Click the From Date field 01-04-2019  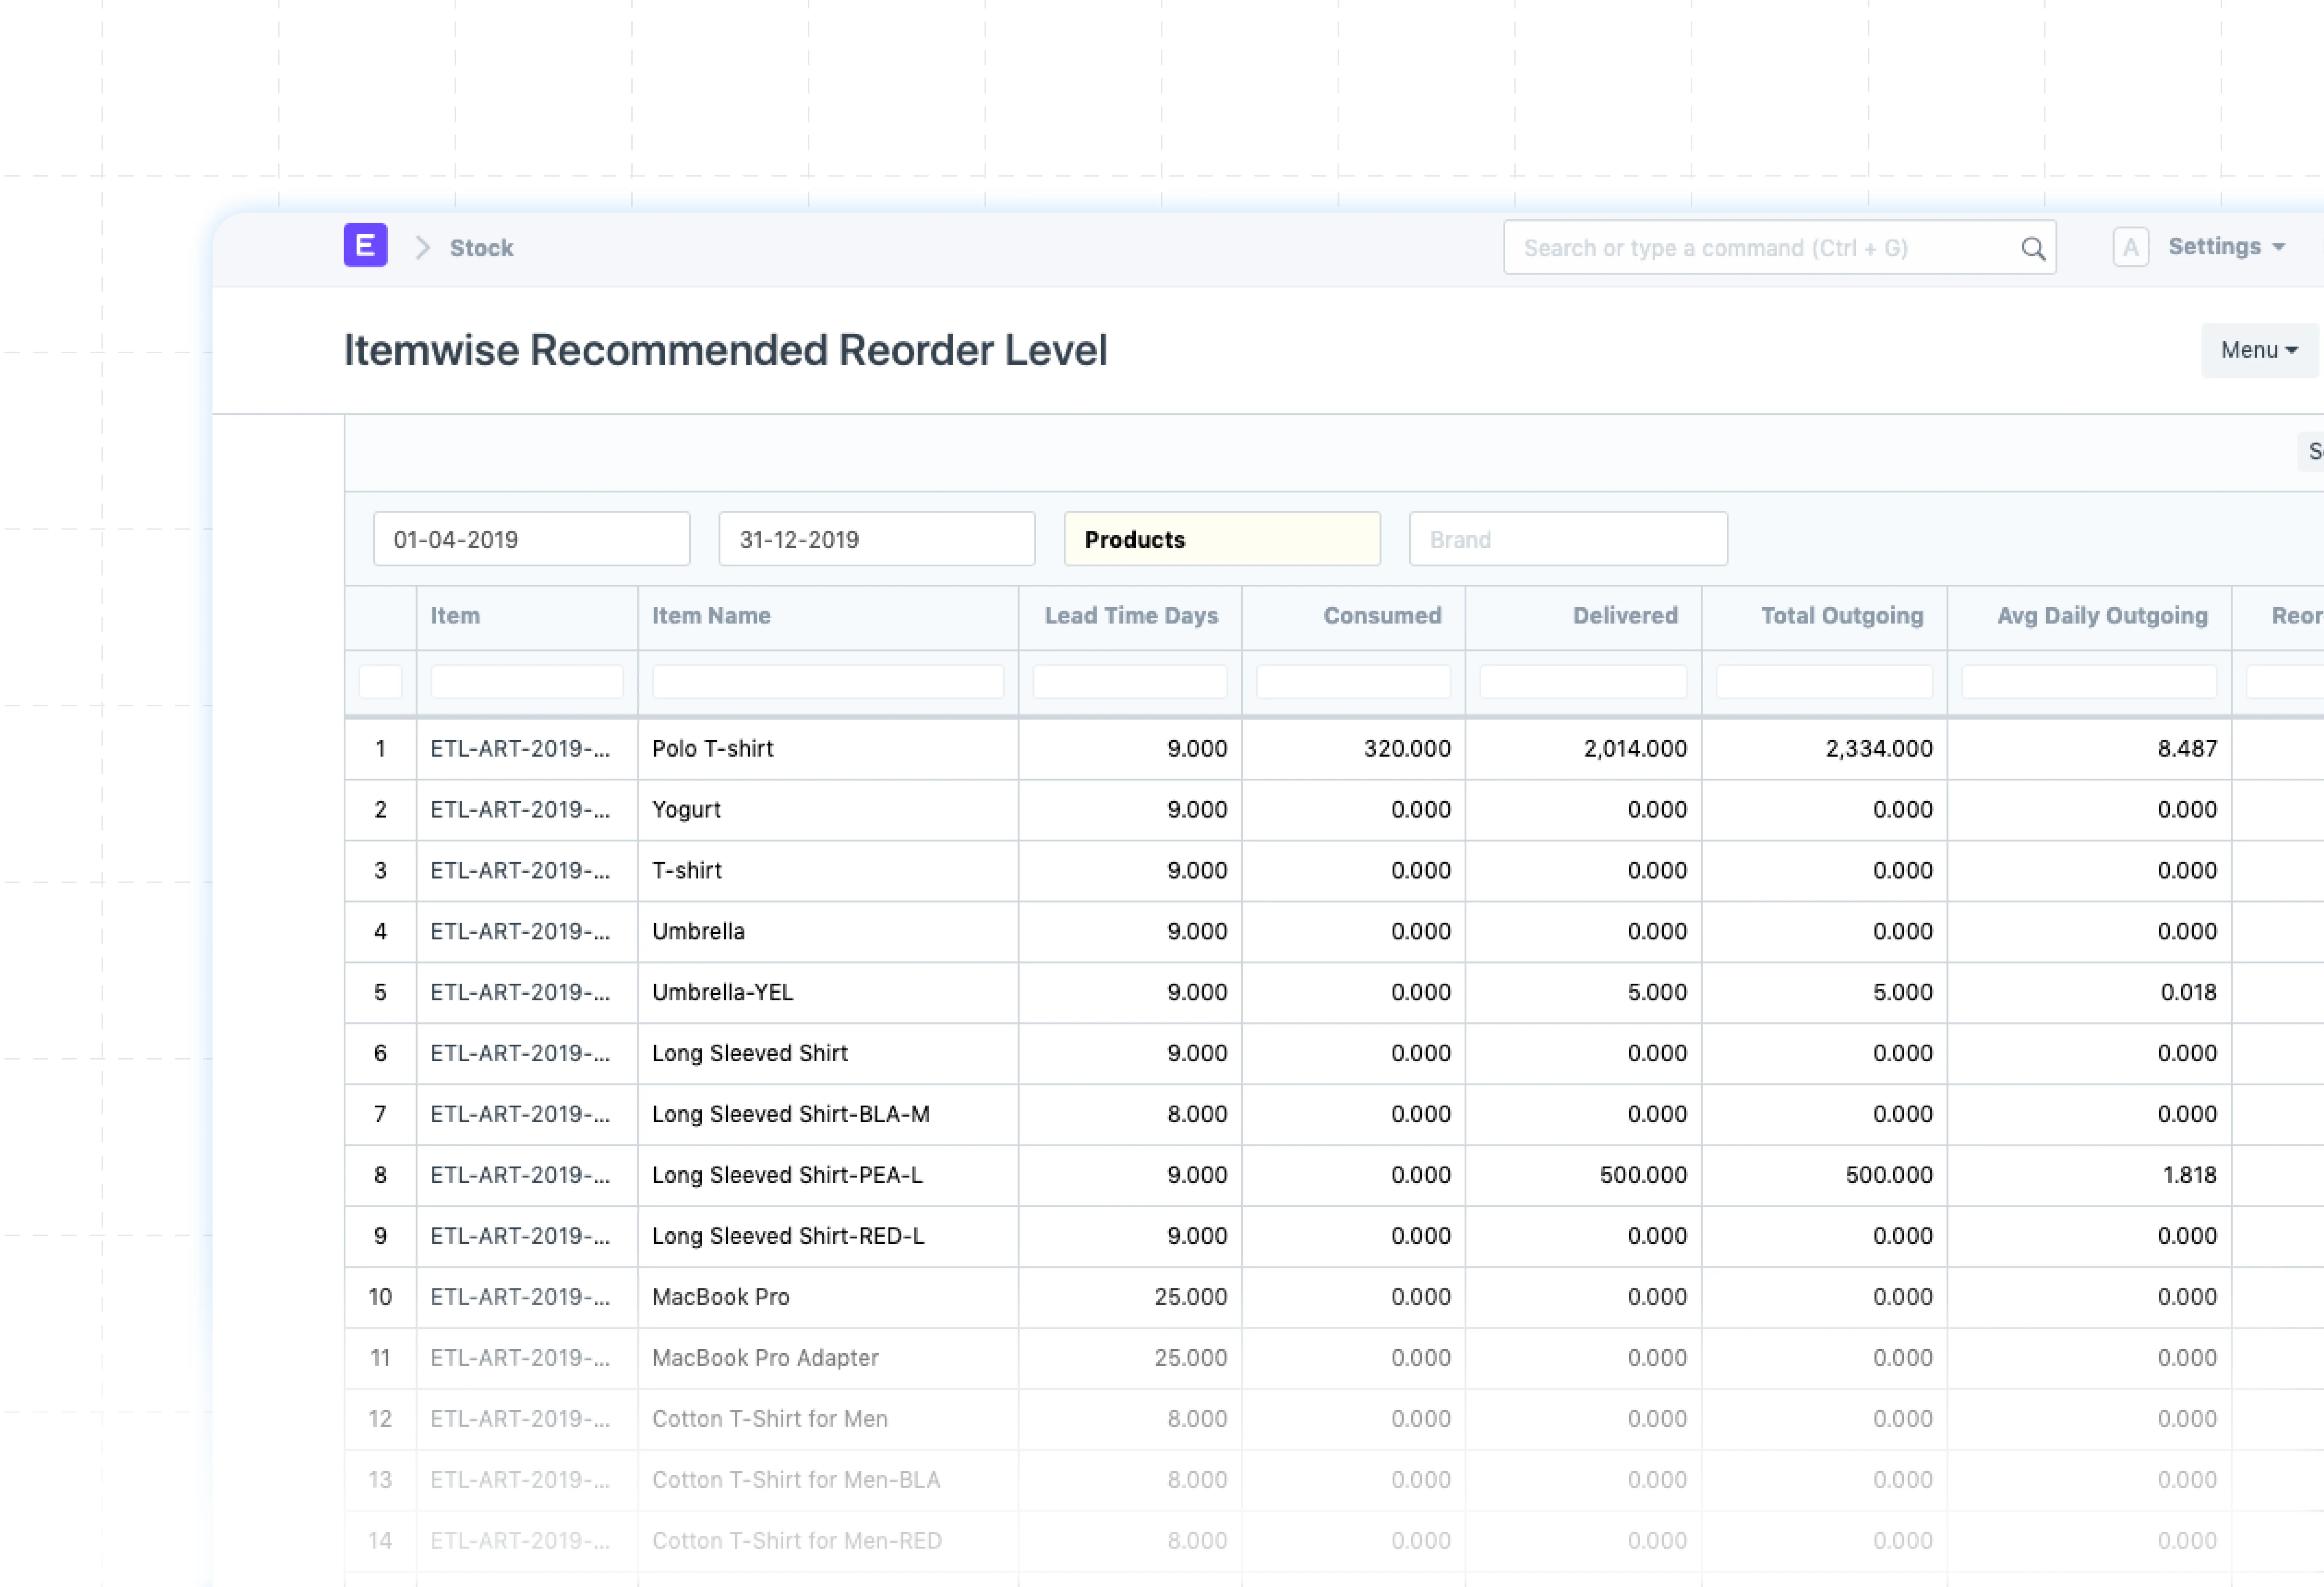pyautogui.click(x=531, y=539)
